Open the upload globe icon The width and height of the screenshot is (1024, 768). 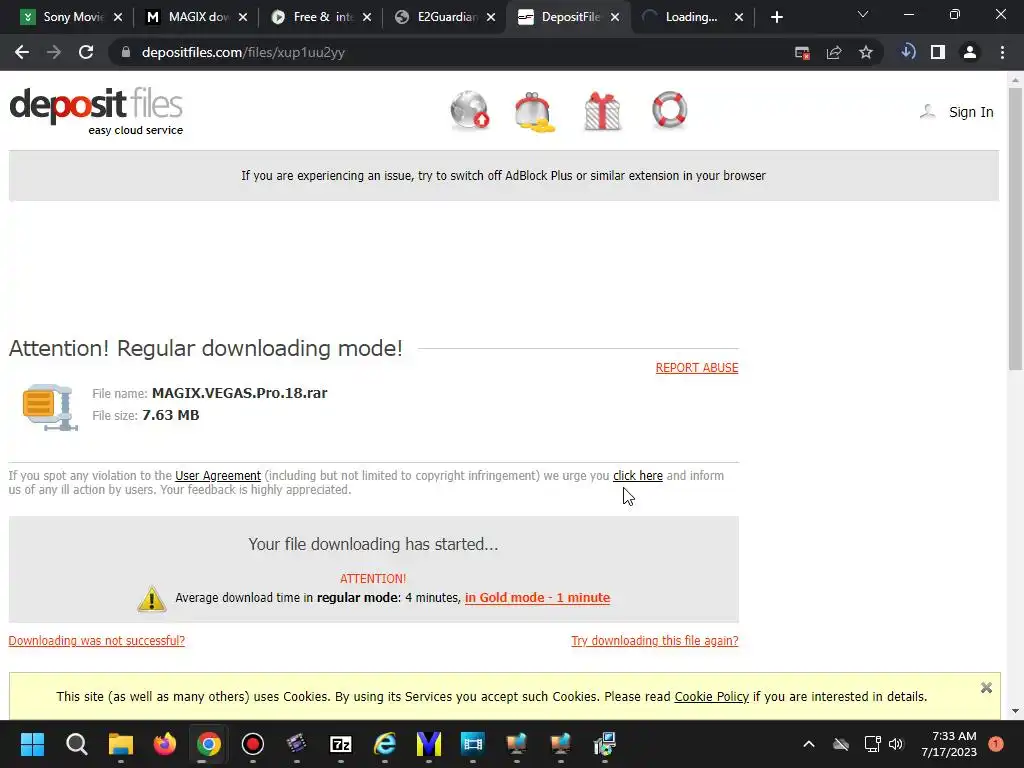(470, 110)
